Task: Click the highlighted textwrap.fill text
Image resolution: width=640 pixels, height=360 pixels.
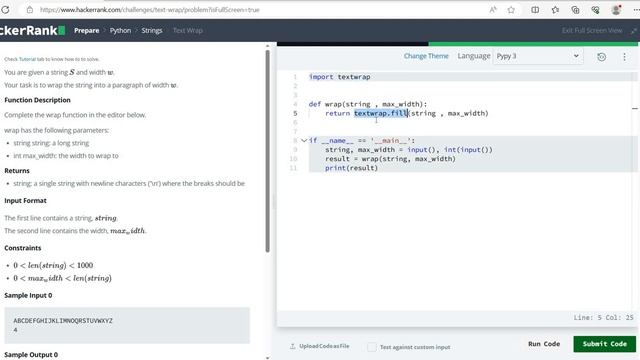Action: click(381, 113)
